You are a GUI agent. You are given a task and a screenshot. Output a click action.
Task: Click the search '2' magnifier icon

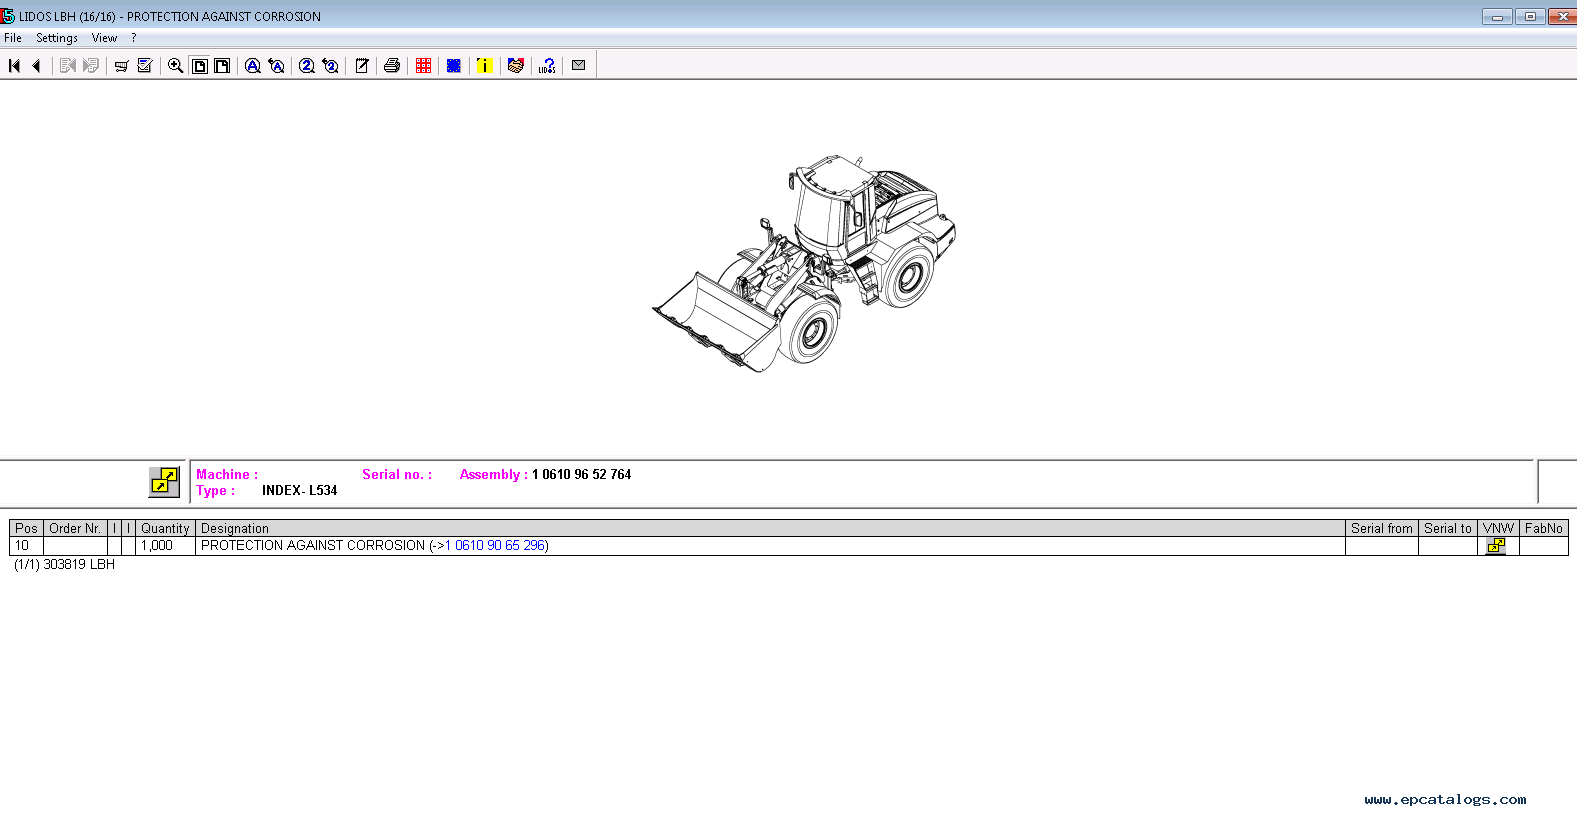pyautogui.click(x=307, y=66)
